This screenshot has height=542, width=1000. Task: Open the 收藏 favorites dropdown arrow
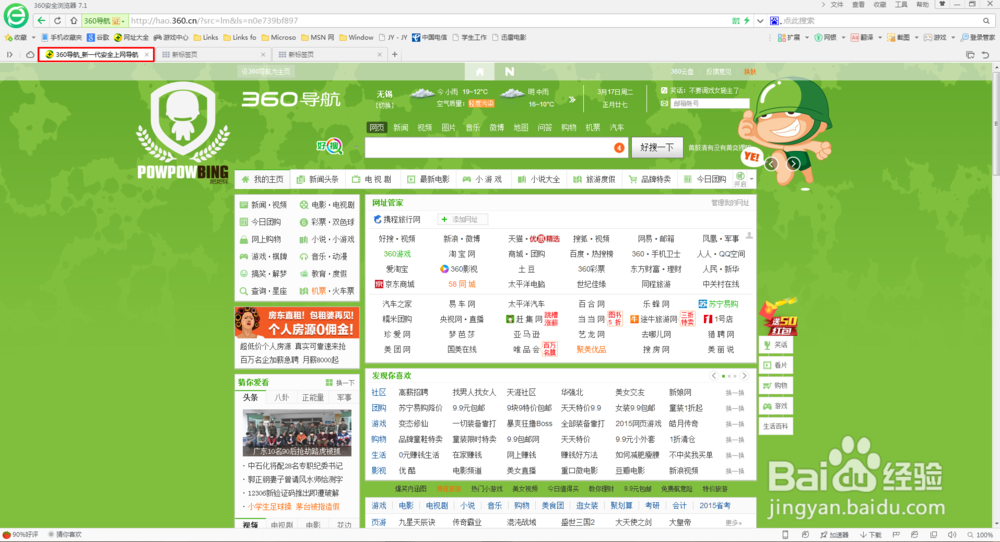coord(34,38)
